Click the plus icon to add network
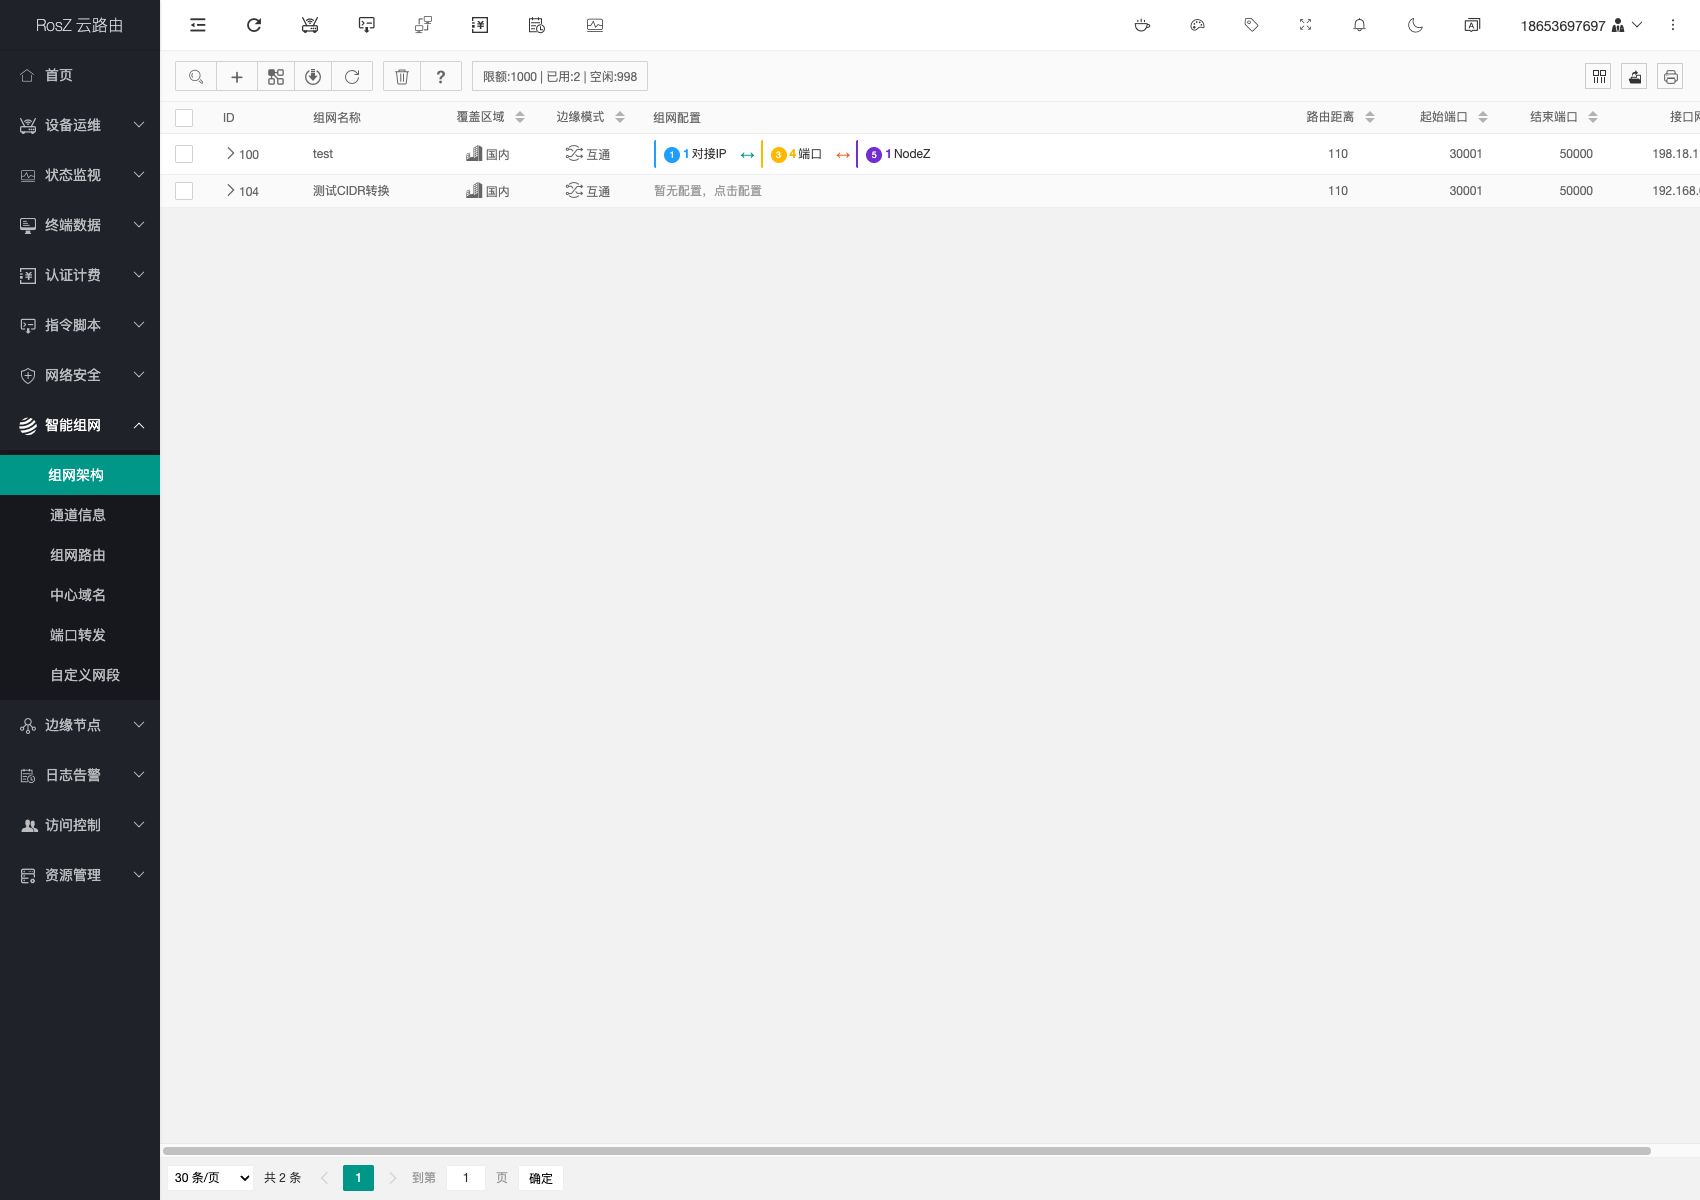The image size is (1700, 1200). (x=237, y=77)
